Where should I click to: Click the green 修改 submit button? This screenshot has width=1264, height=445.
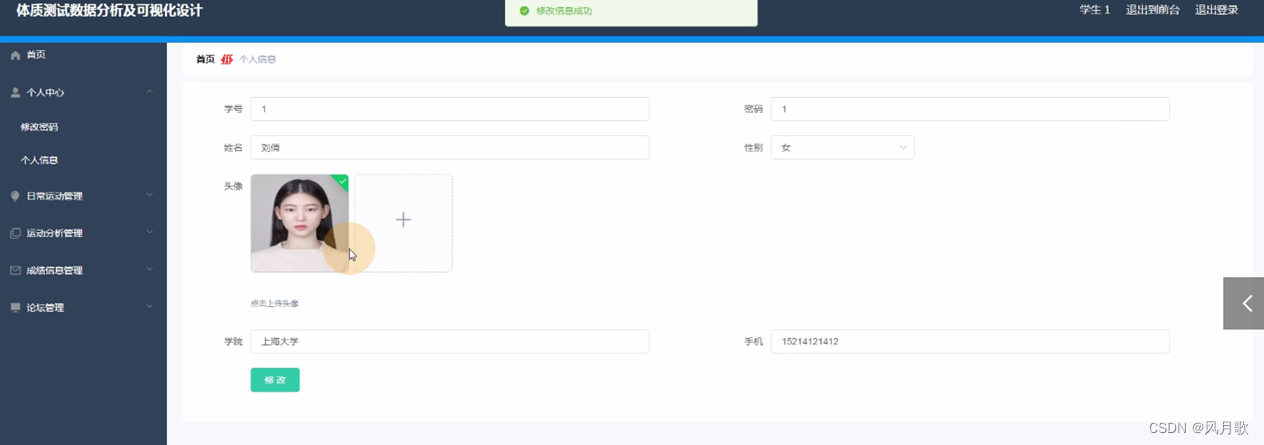tap(275, 380)
